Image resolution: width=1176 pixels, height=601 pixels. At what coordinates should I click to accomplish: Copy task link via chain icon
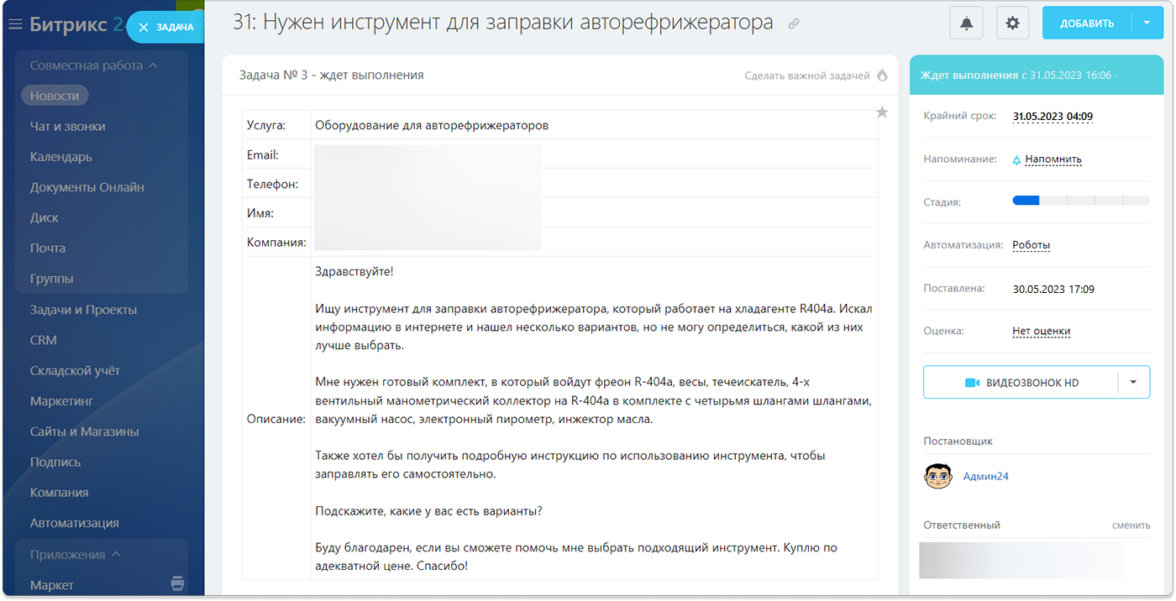[794, 24]
